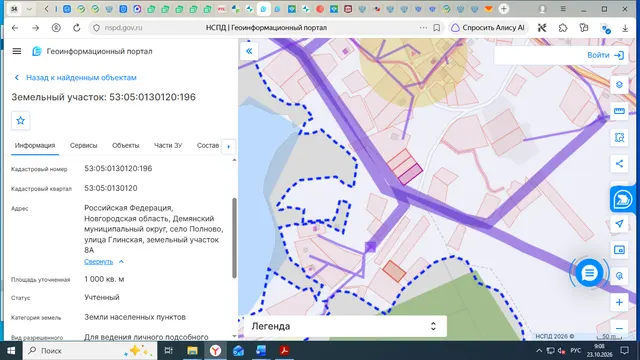Click the Войти login button
The height and width of the screenshot is (360, 640).
(606, 55)
